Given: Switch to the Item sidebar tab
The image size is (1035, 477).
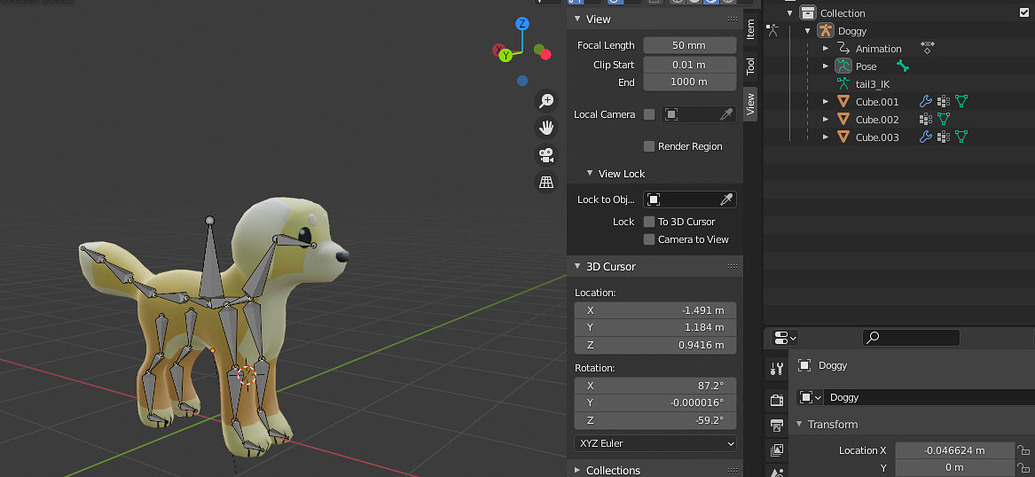Looking at the screenshot, I should click(x=750, y=29).
